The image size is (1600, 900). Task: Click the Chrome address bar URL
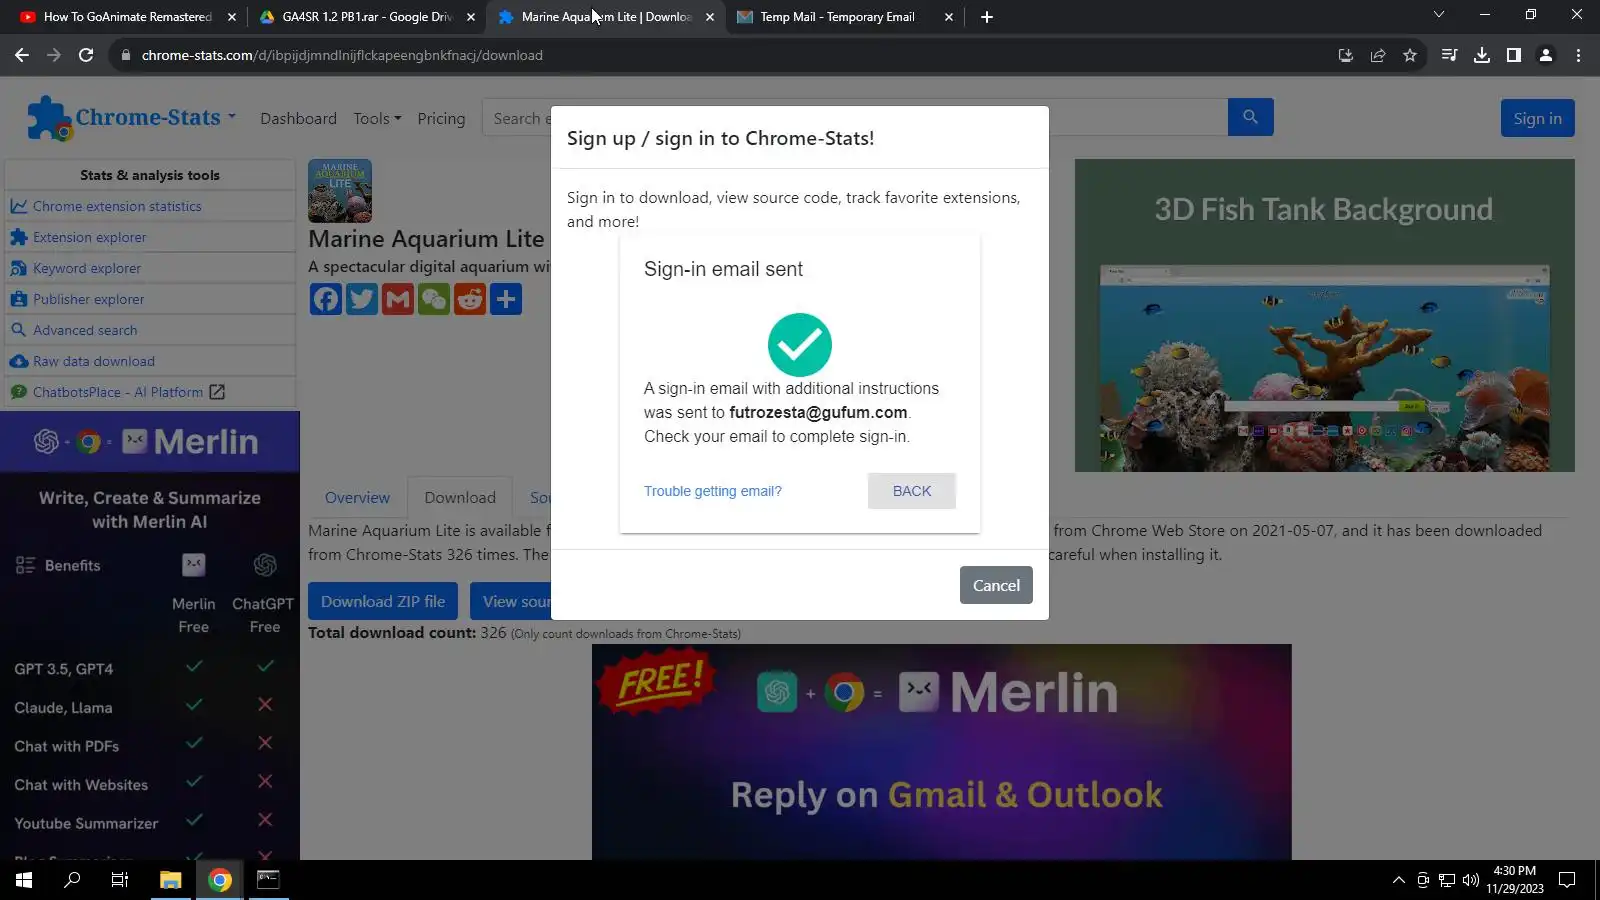342,55
